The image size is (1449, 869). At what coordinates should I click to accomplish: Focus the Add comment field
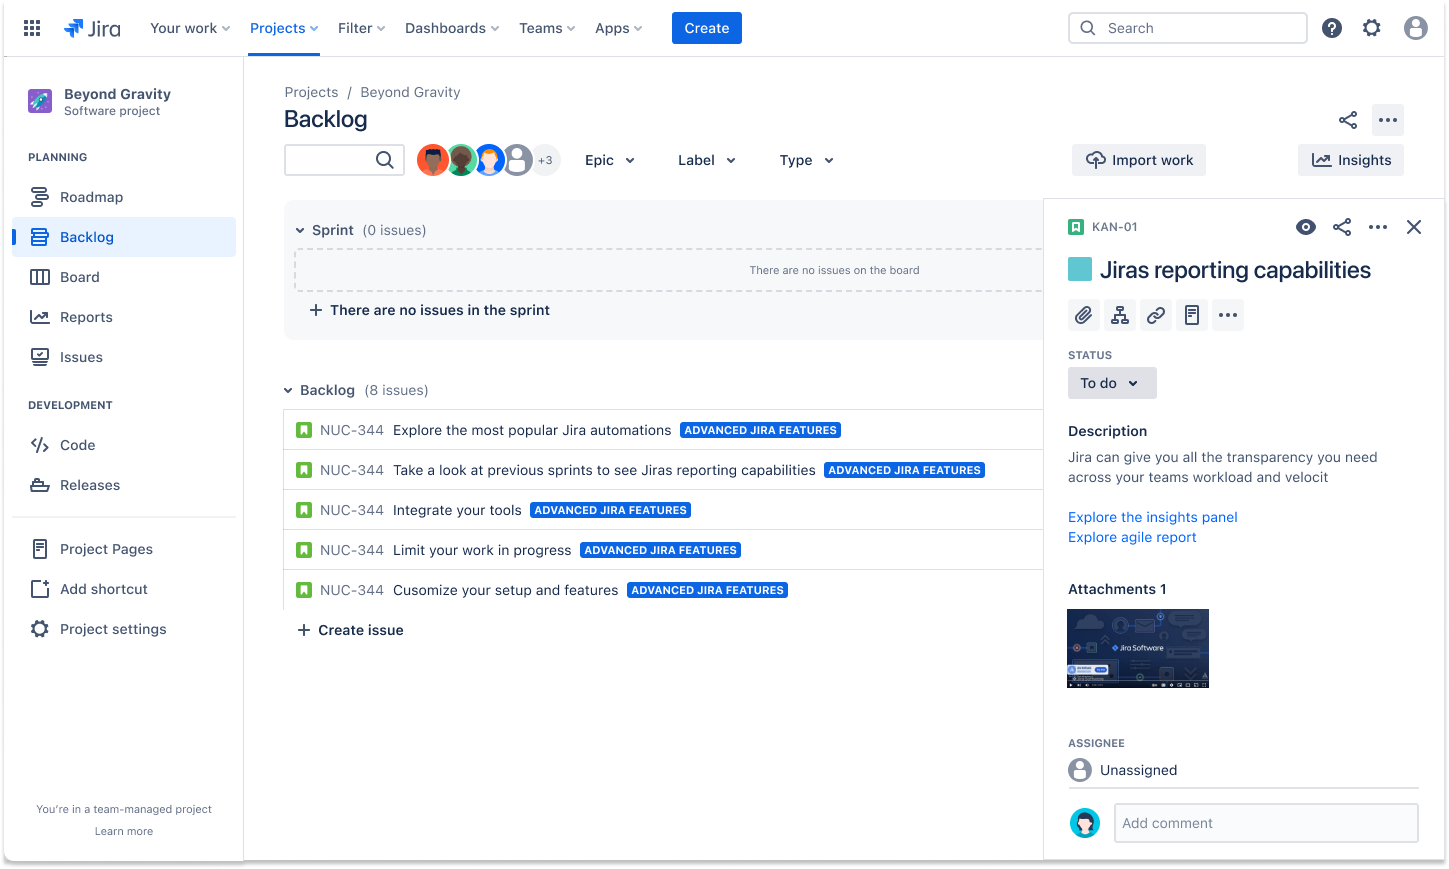[1266, 823]
